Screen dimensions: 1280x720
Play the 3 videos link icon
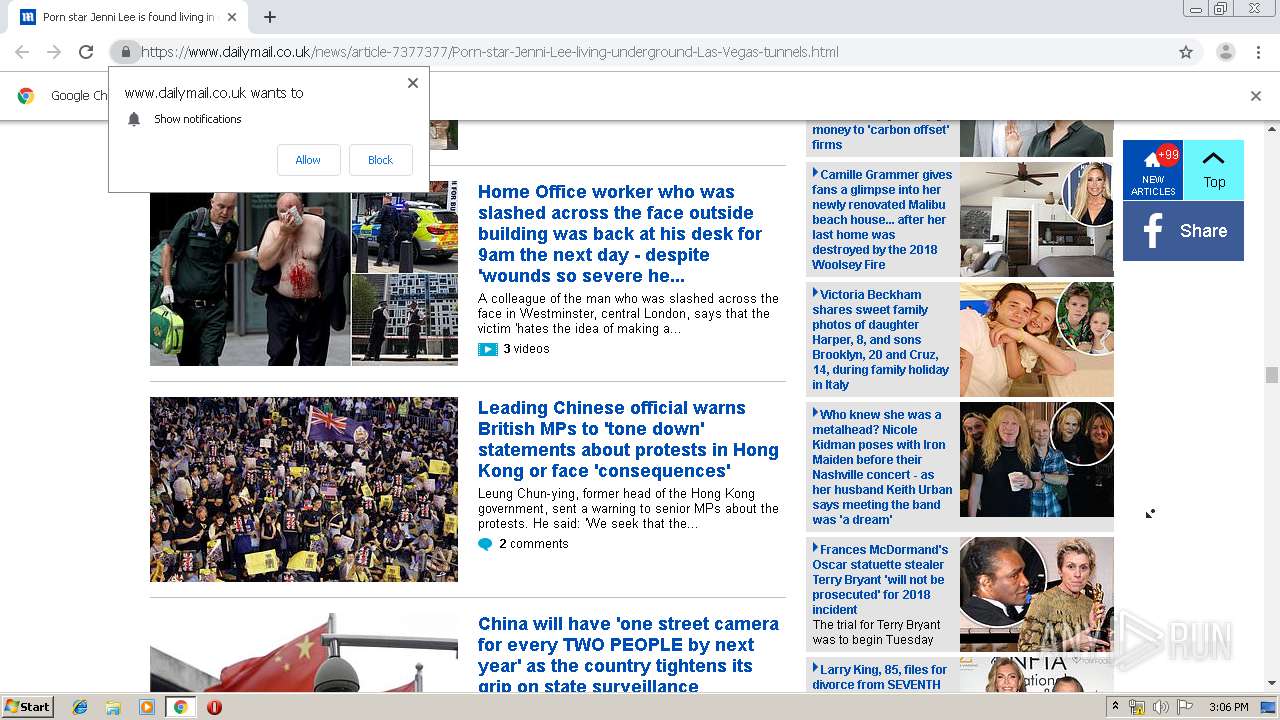coord(487,349)
